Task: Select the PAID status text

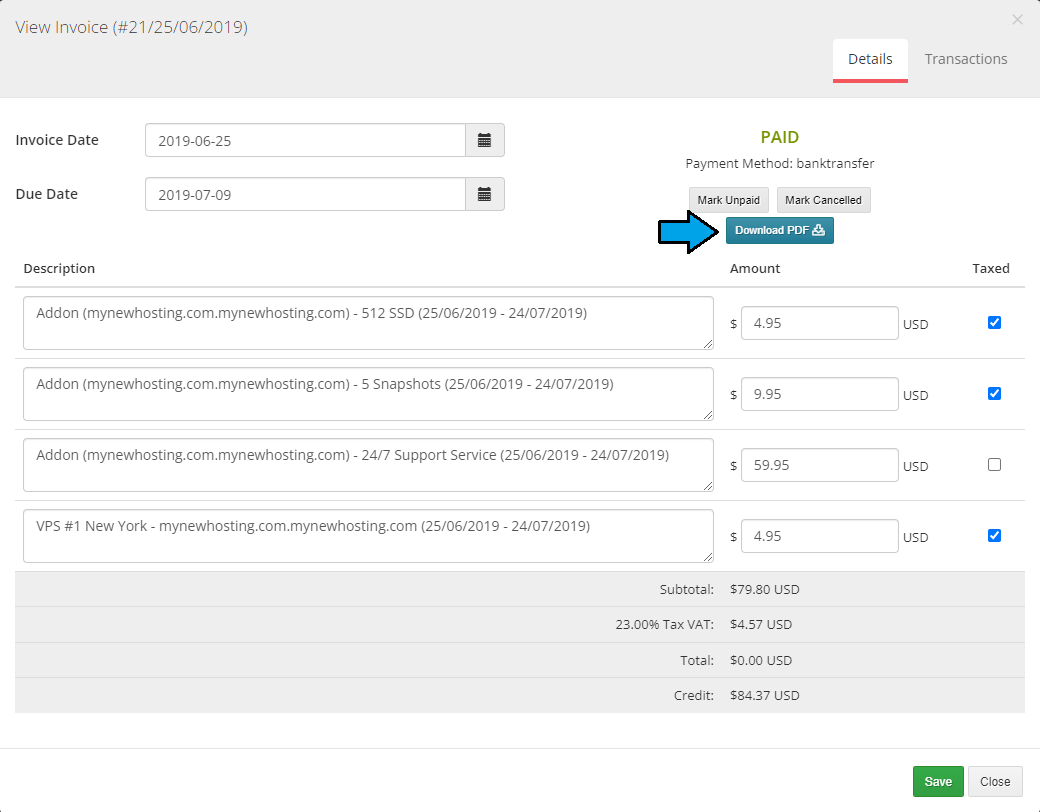Action: point(779,137)
